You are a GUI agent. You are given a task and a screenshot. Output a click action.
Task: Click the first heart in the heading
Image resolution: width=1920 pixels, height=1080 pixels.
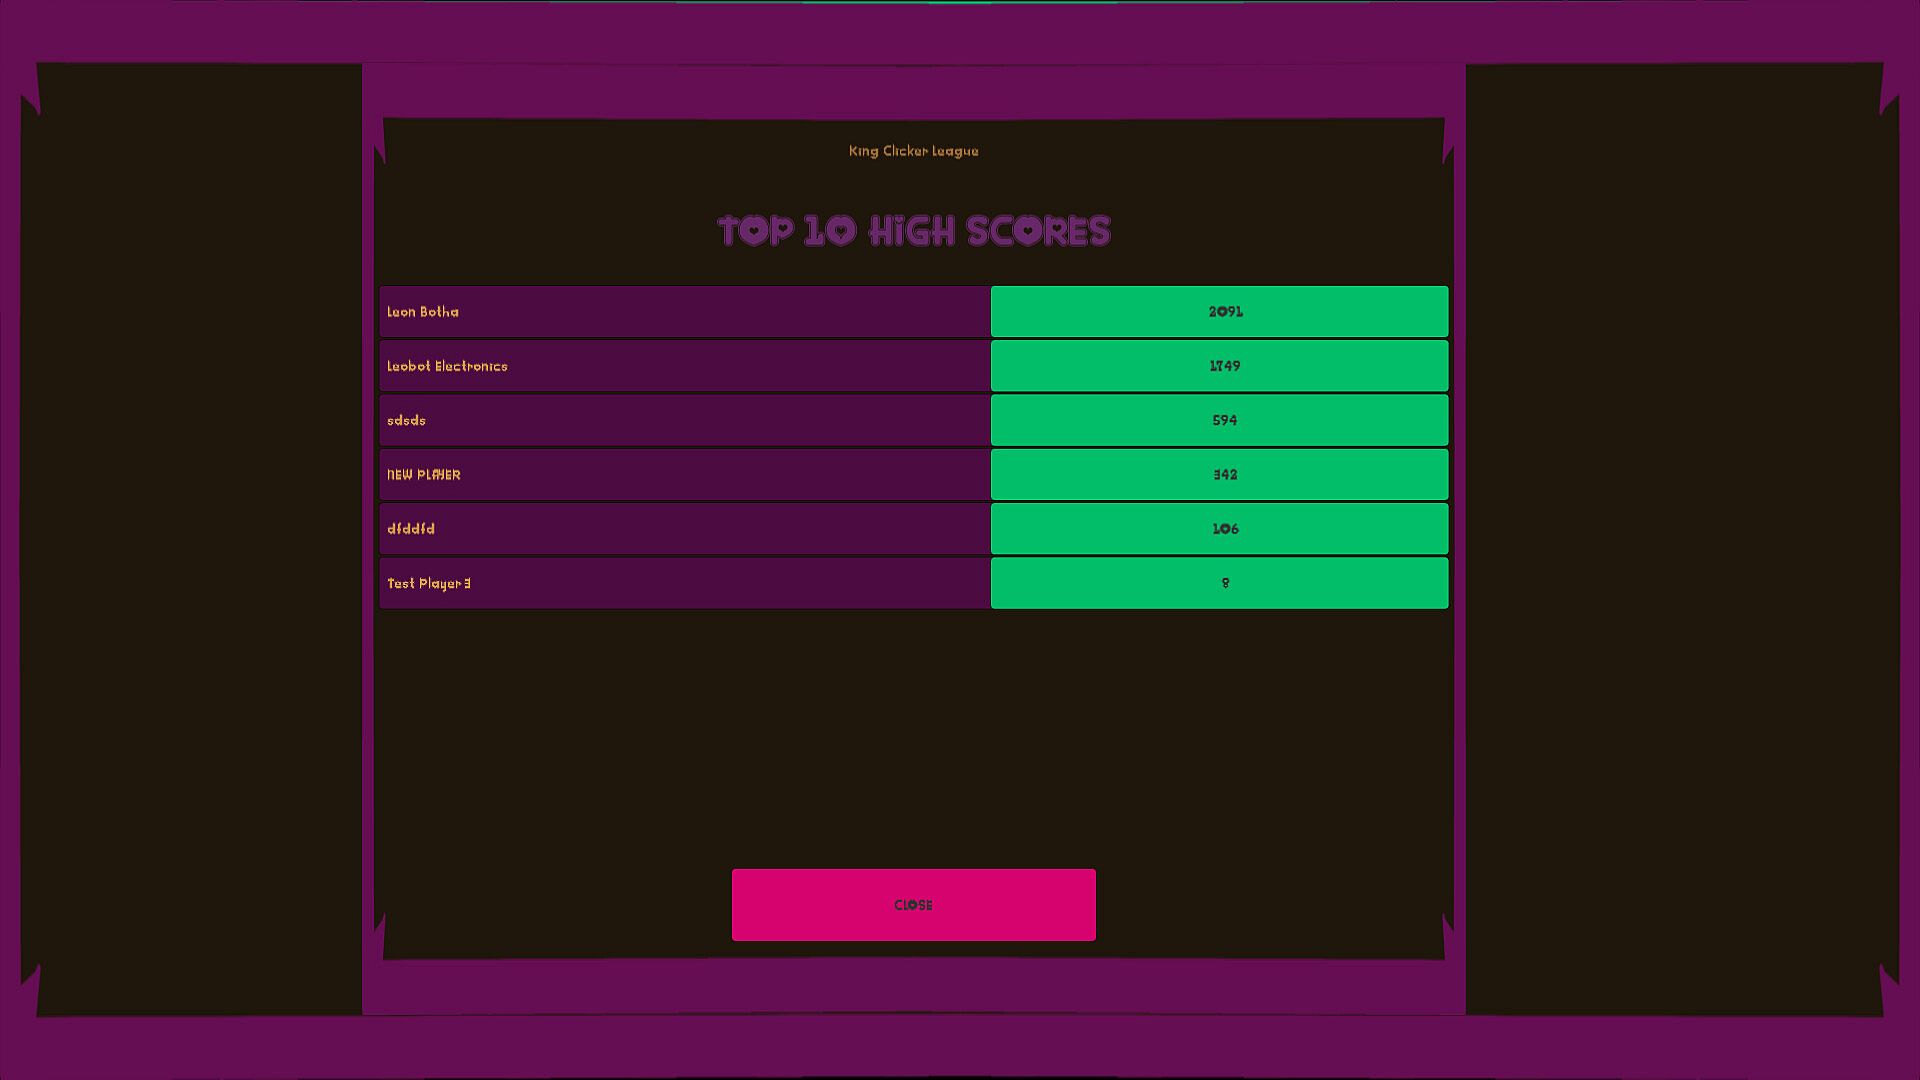tap(755, 231)
